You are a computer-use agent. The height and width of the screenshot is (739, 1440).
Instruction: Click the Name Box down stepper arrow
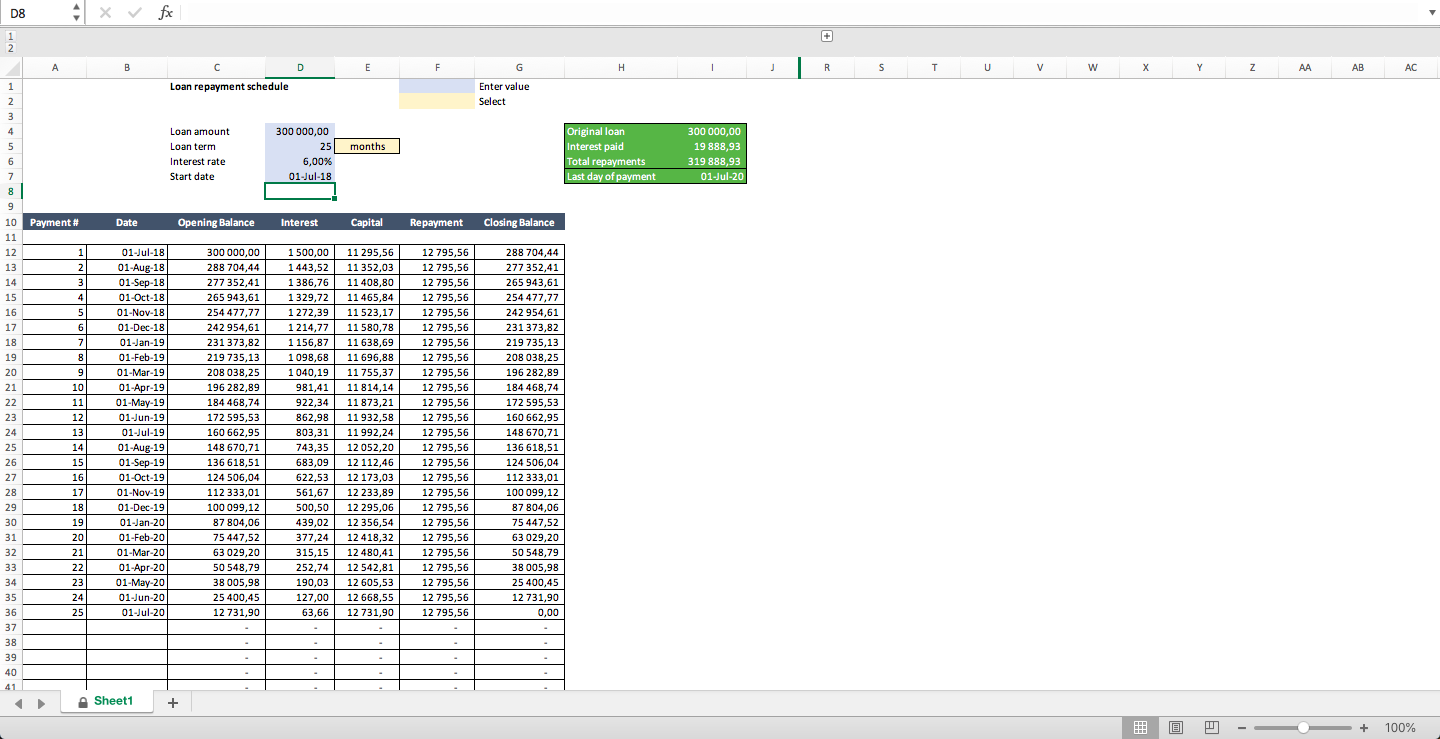click(x=75, y=17)
